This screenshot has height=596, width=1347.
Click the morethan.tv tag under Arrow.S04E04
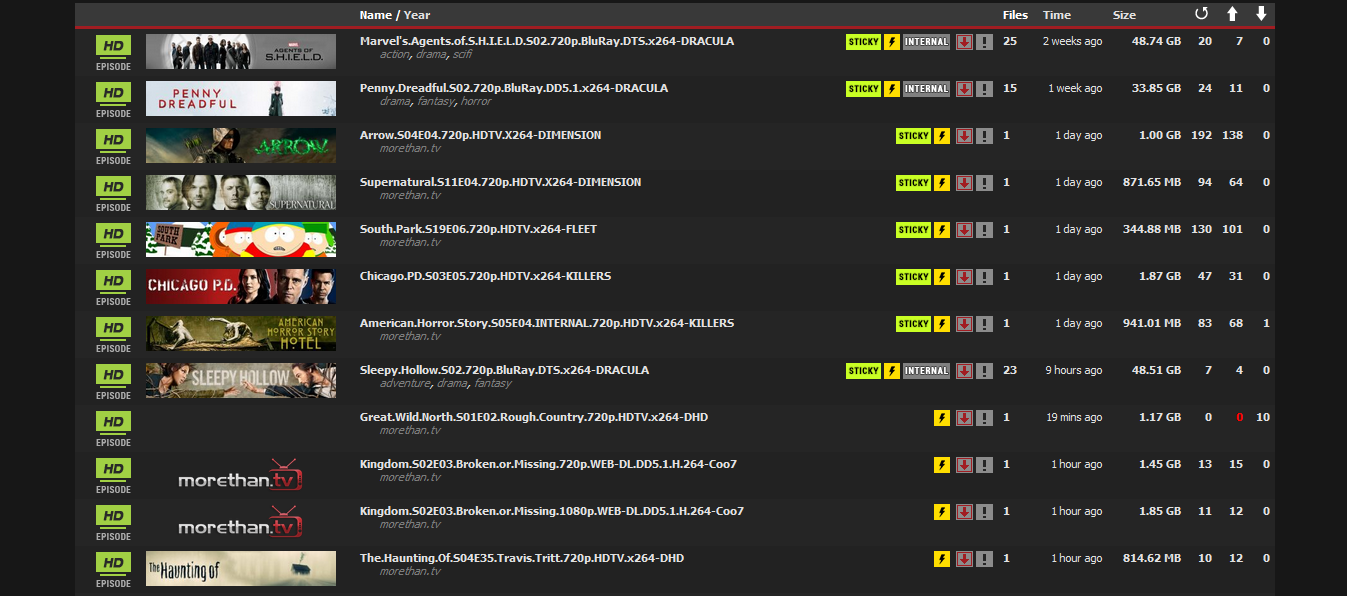click(x=410, y=149)
